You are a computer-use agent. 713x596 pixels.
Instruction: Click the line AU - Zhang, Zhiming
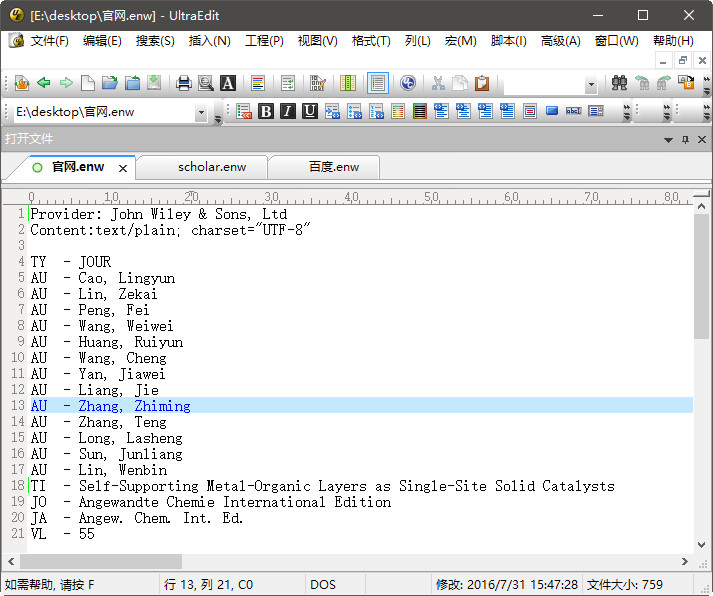click(362, 406)
